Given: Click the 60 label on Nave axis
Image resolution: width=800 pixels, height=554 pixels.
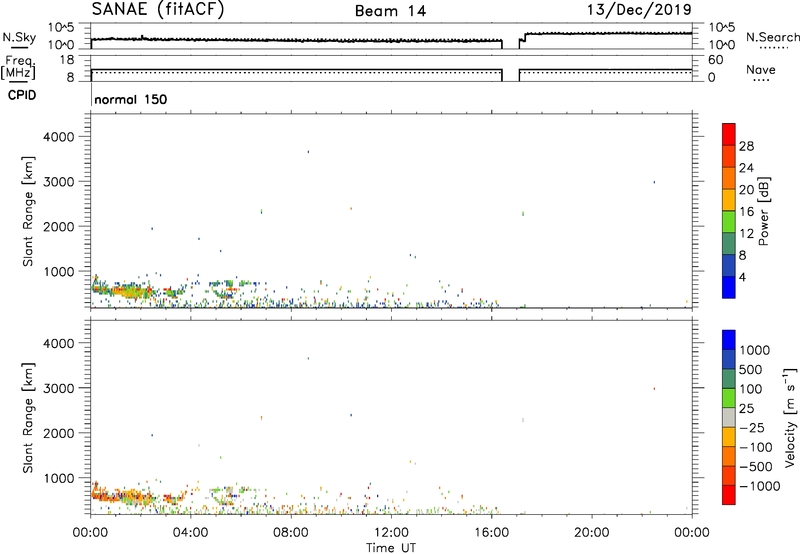Looking at the screenshot, I should [715, 60].
